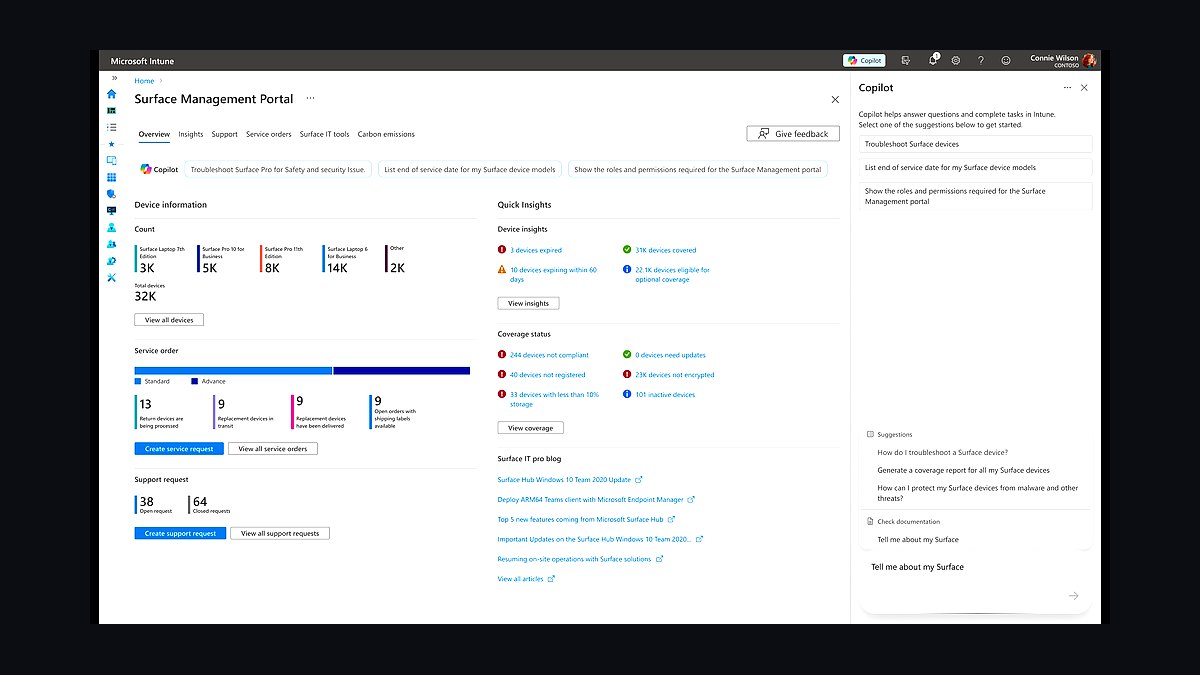Open the View all articles link
The image size is (1200, 675).
521,579
